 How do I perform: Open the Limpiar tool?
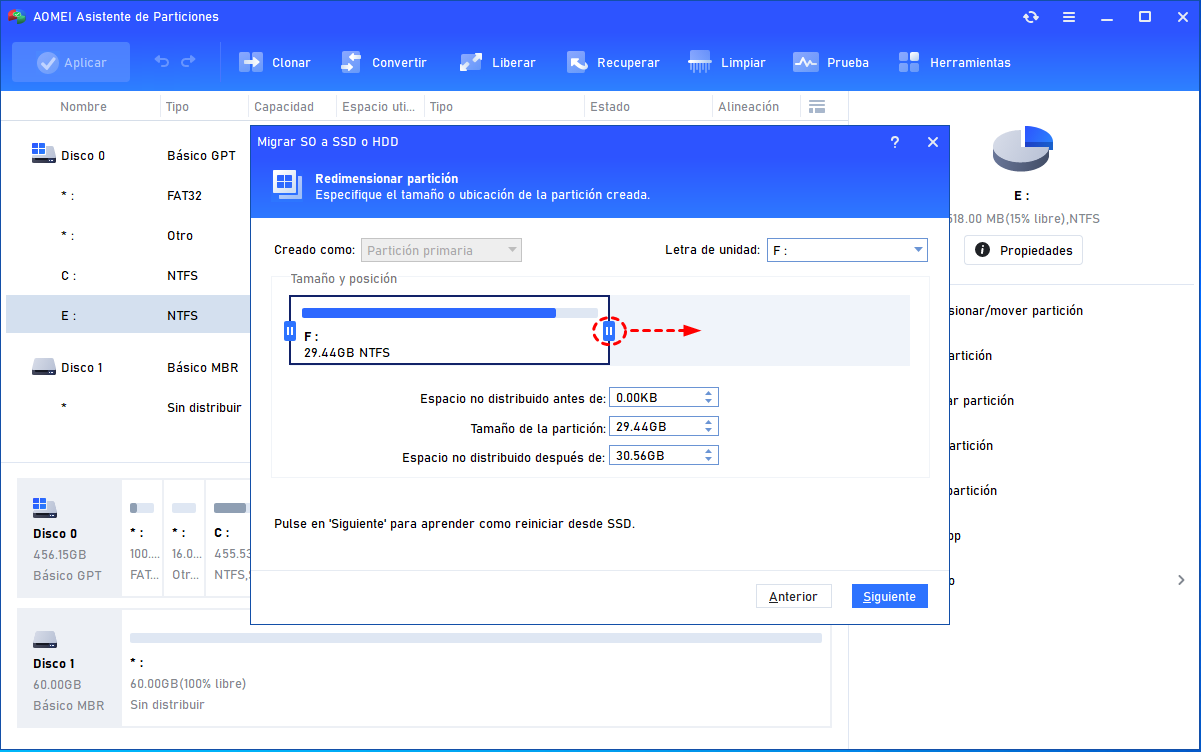(727, 62)
